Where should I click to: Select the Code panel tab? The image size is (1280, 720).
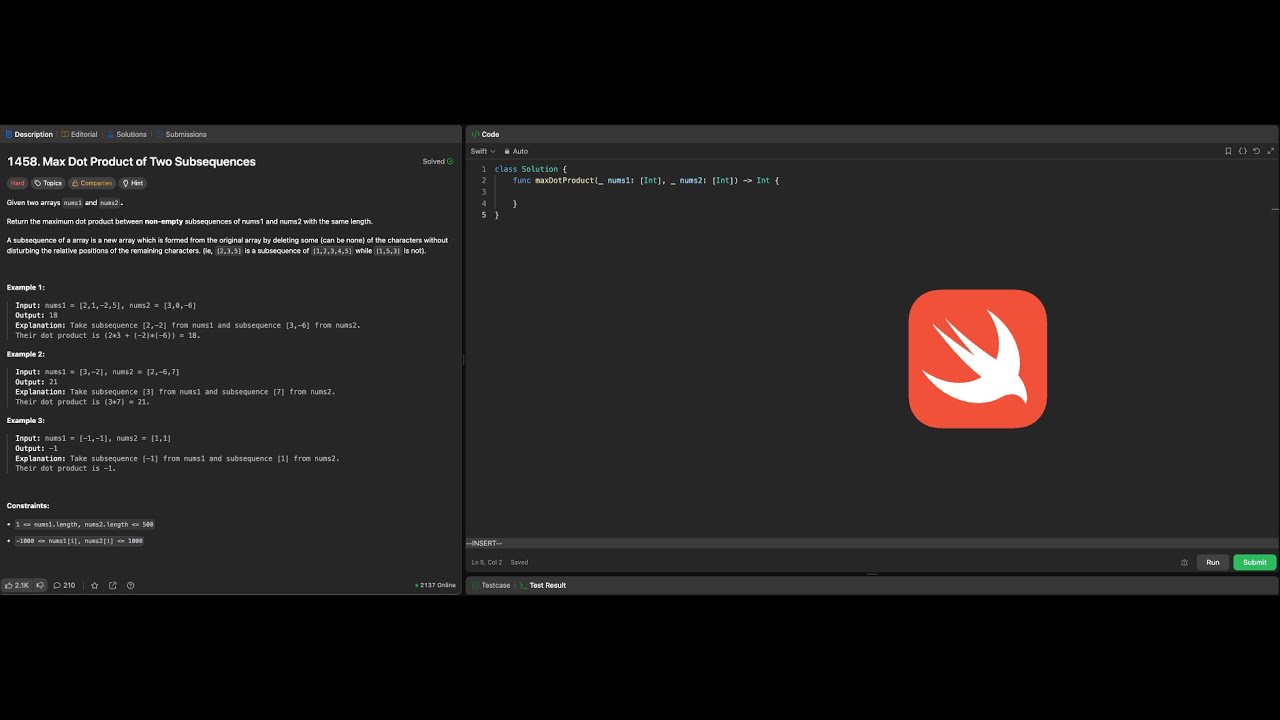[x=486, y=134]
